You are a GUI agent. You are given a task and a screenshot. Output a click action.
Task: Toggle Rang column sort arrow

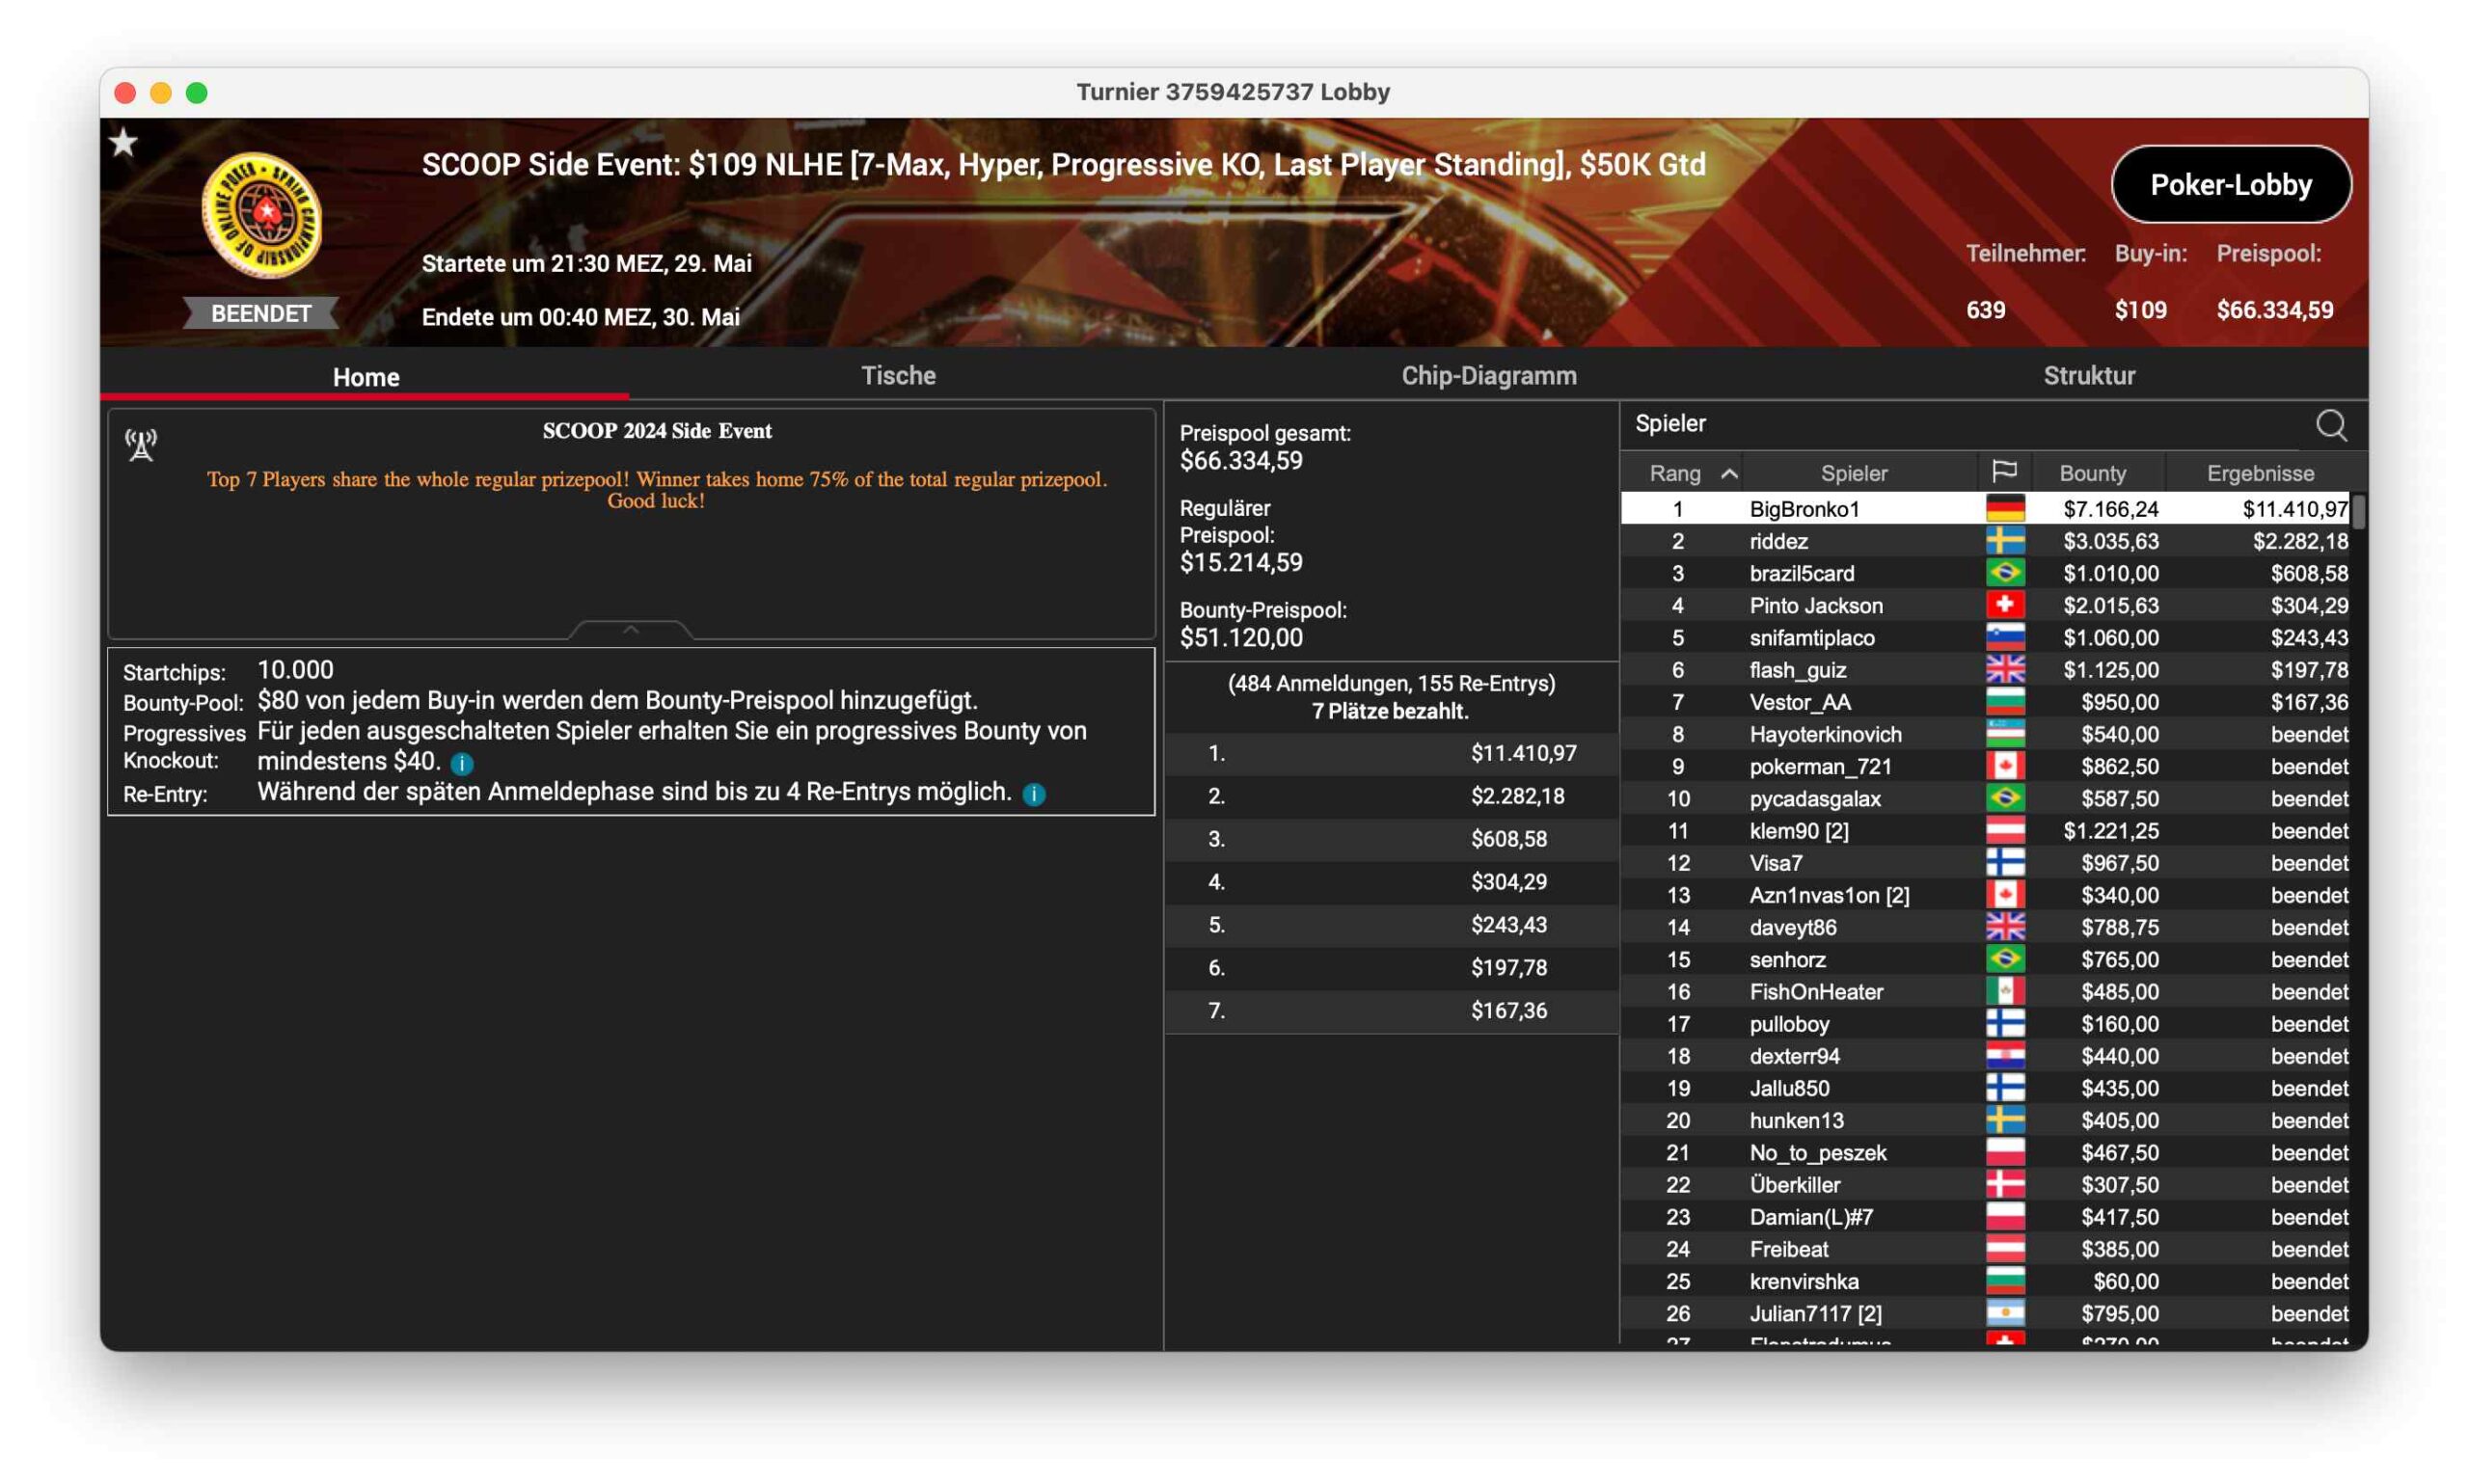coord(1728,474)
